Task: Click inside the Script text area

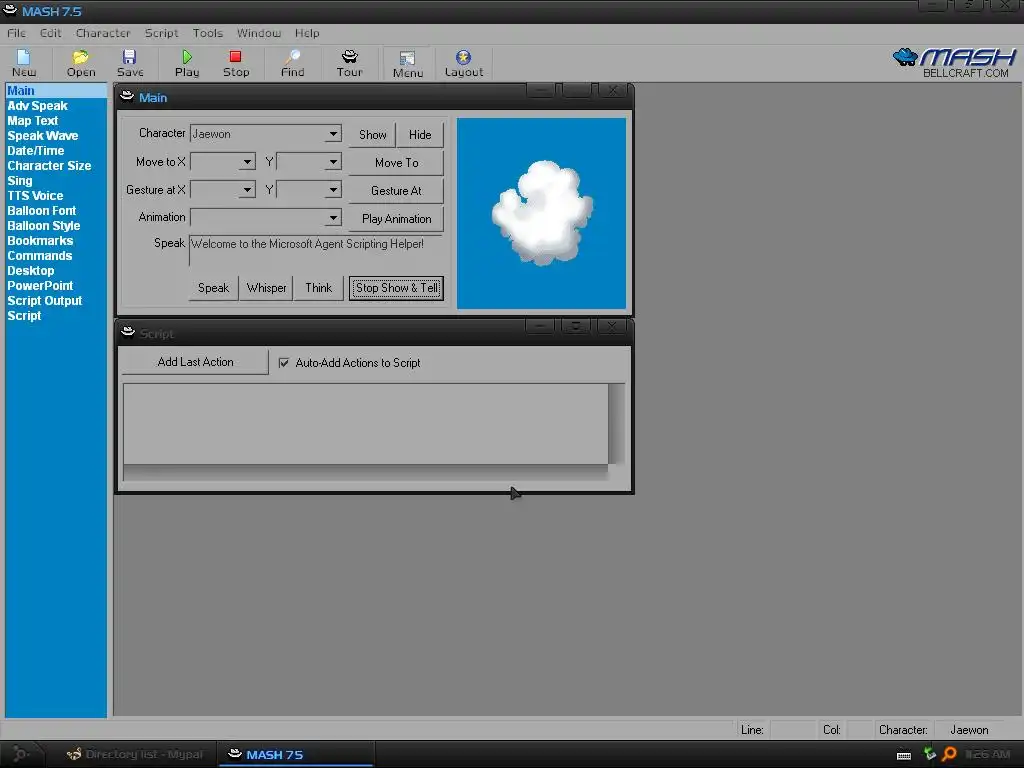Action: [x=366, y=424]
